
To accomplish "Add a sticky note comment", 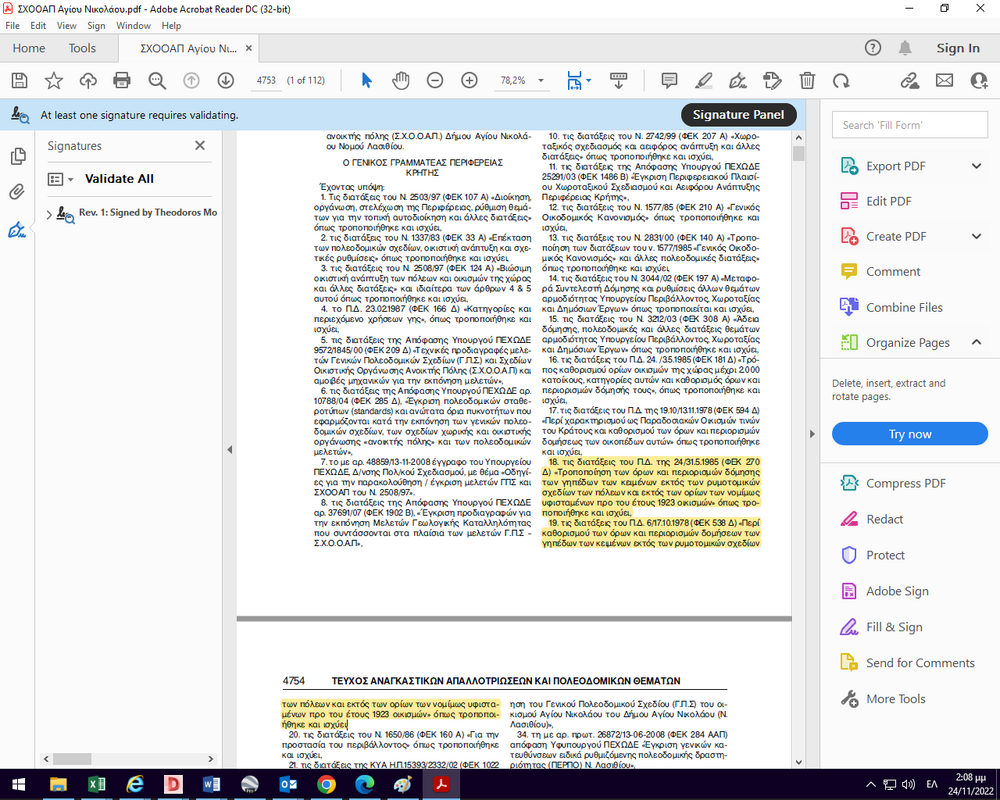I will coord(669,80).
